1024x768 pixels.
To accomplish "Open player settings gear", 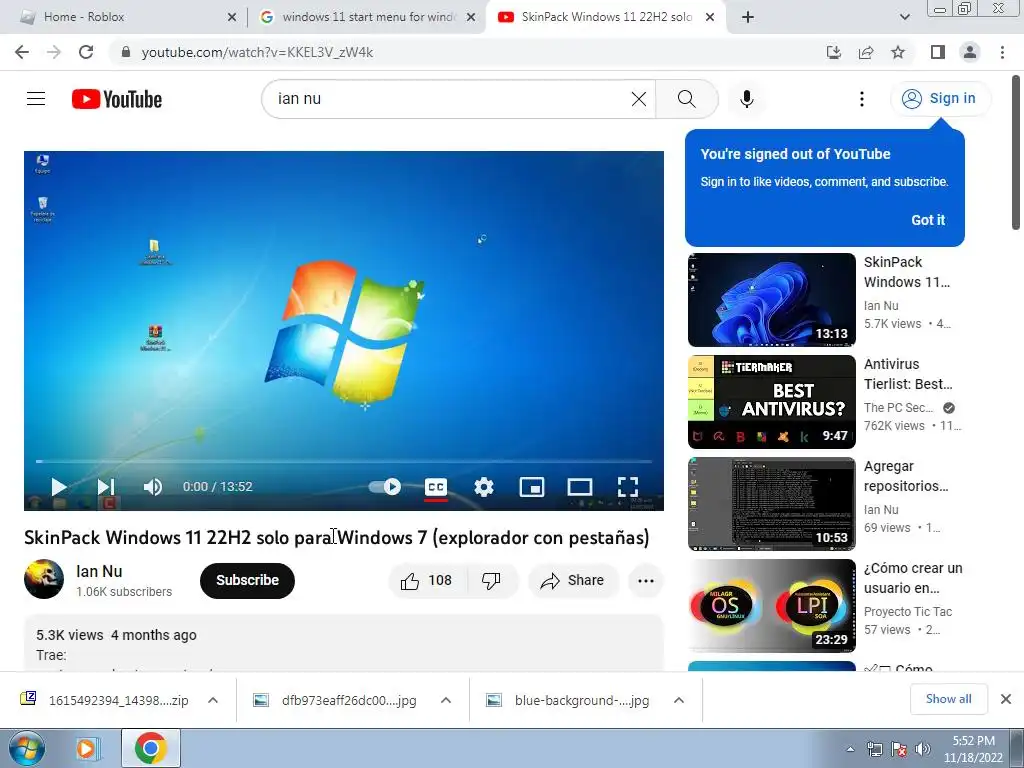I will coord(484,487).
